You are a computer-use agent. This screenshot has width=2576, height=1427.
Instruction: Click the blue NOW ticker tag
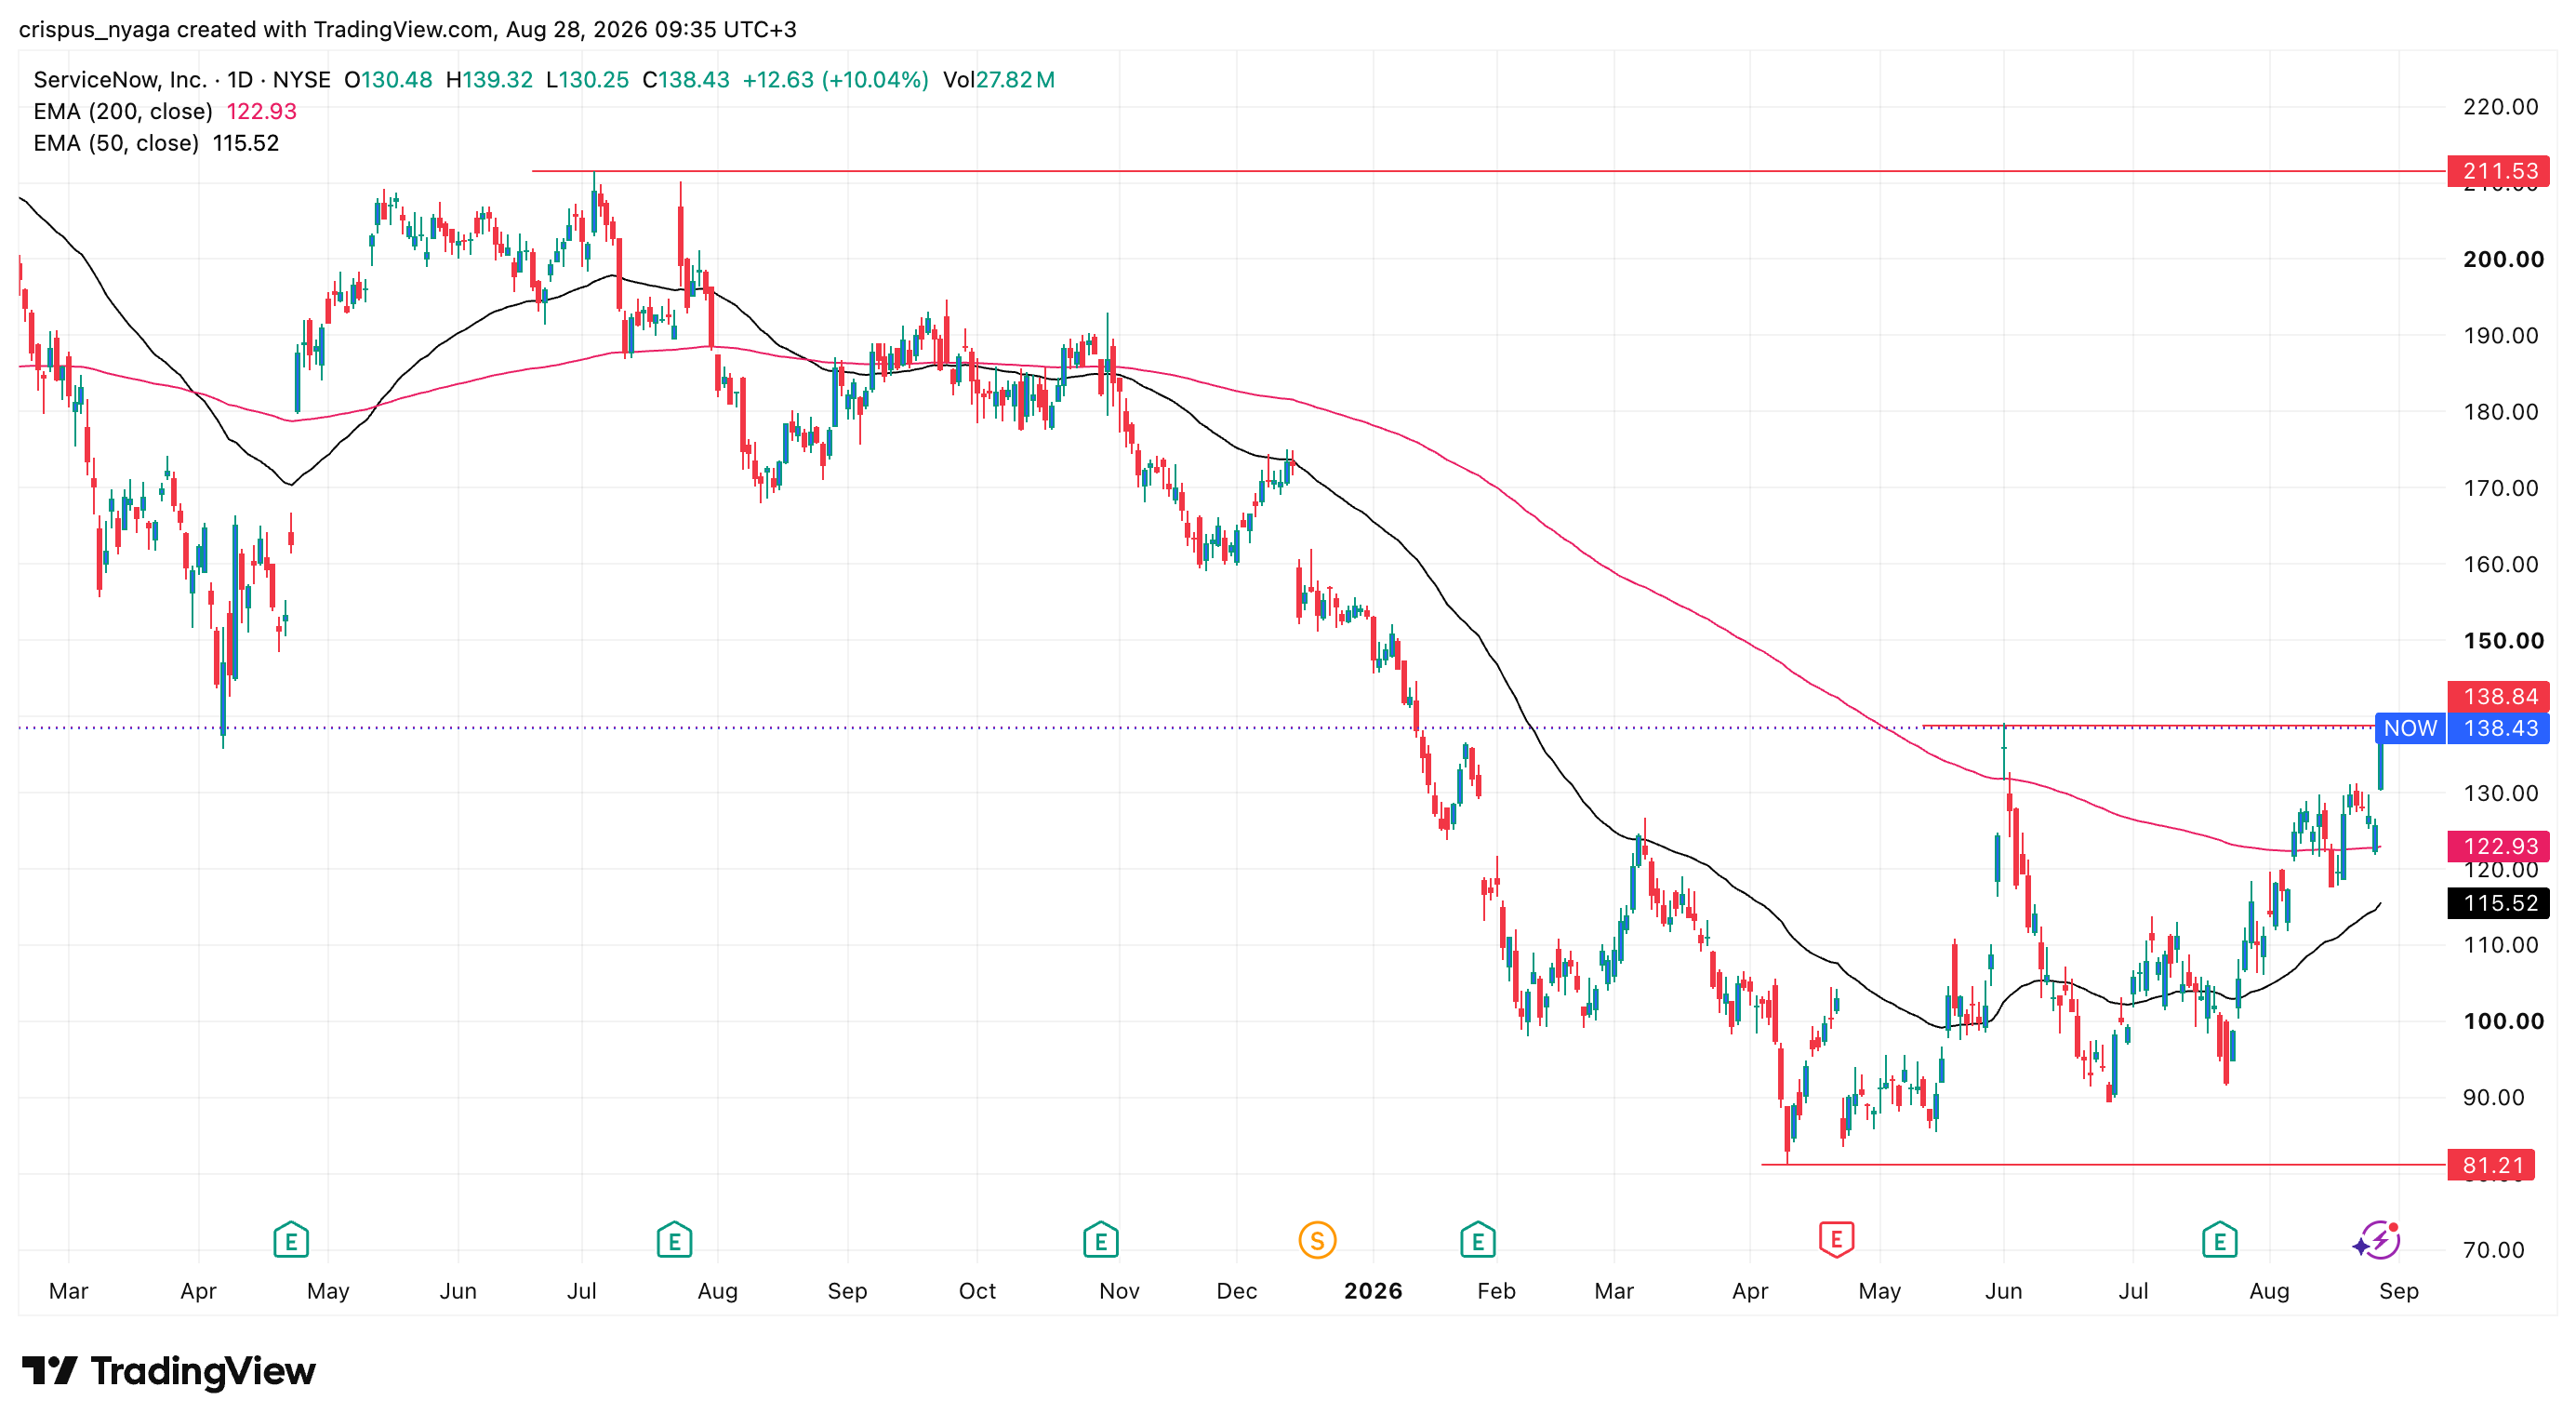pos(2410,728)
